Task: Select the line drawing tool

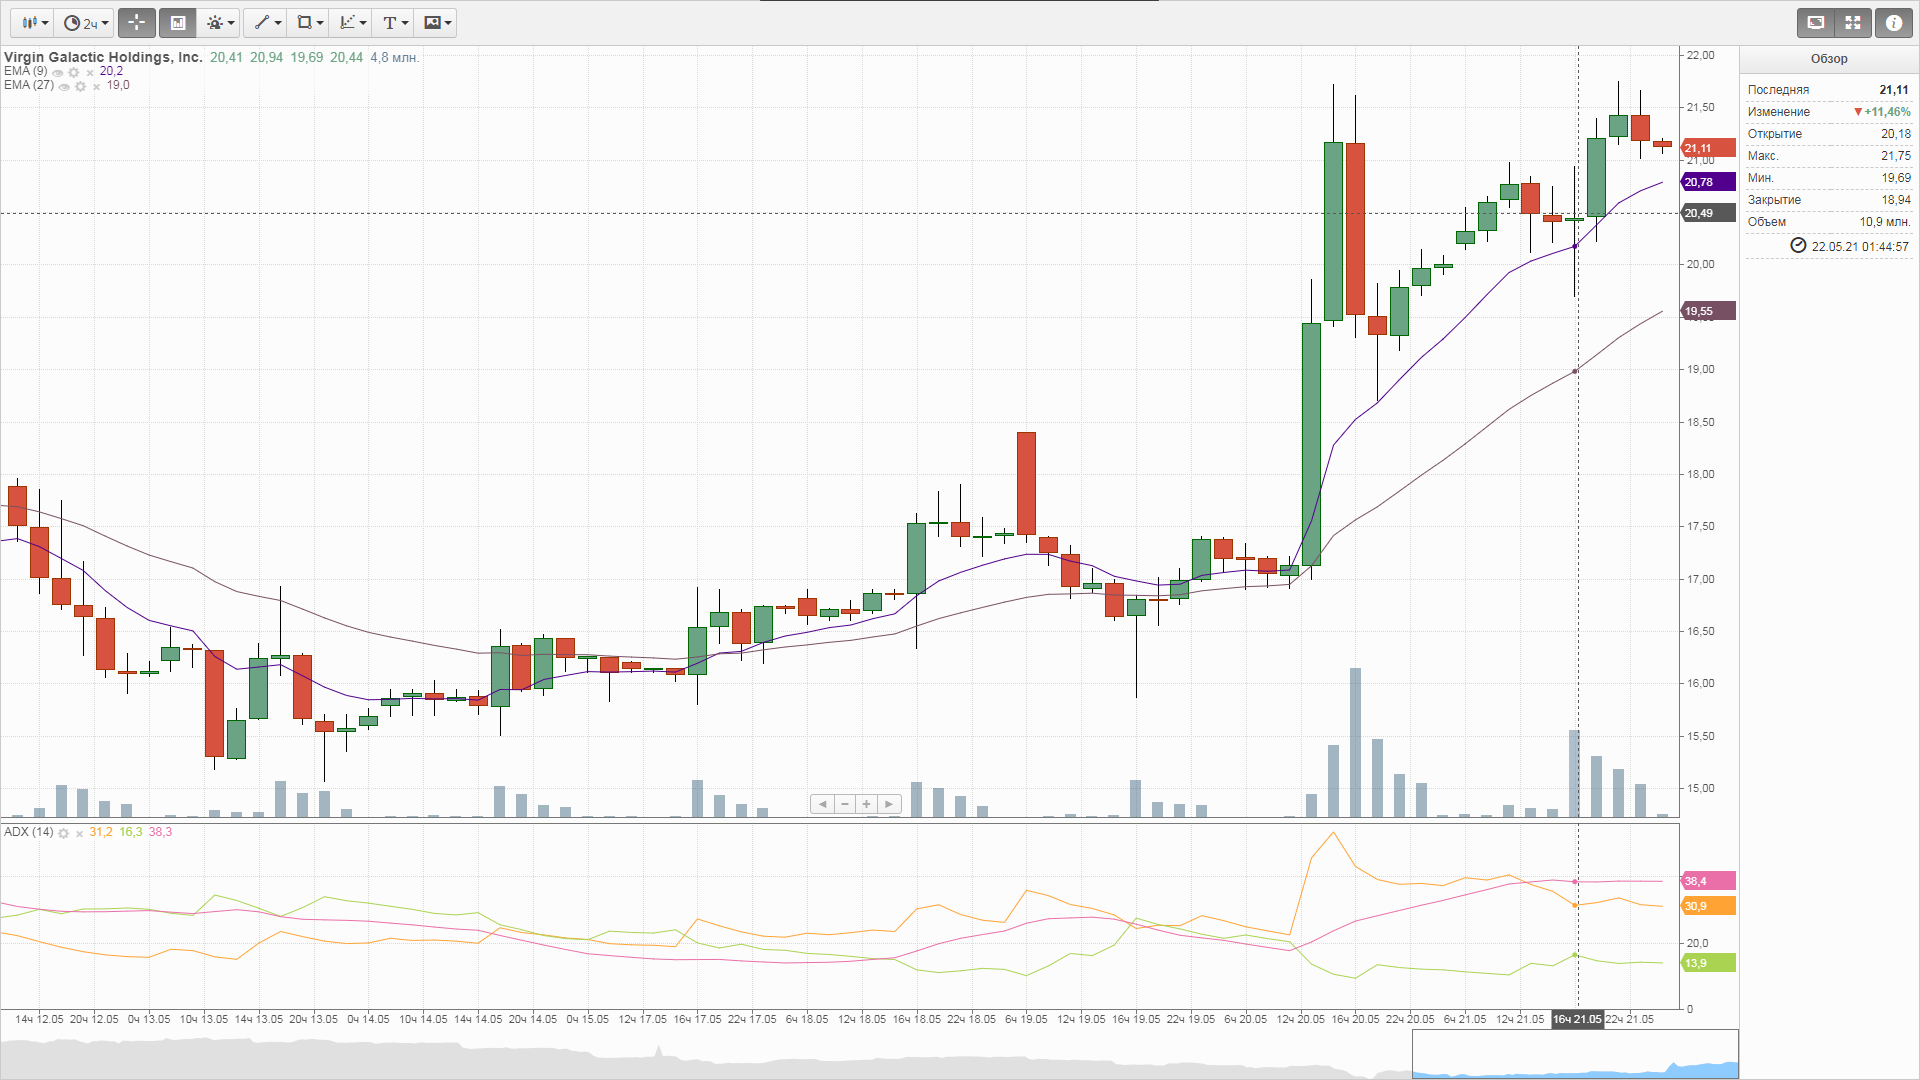Action: click(x=268, y=23)
